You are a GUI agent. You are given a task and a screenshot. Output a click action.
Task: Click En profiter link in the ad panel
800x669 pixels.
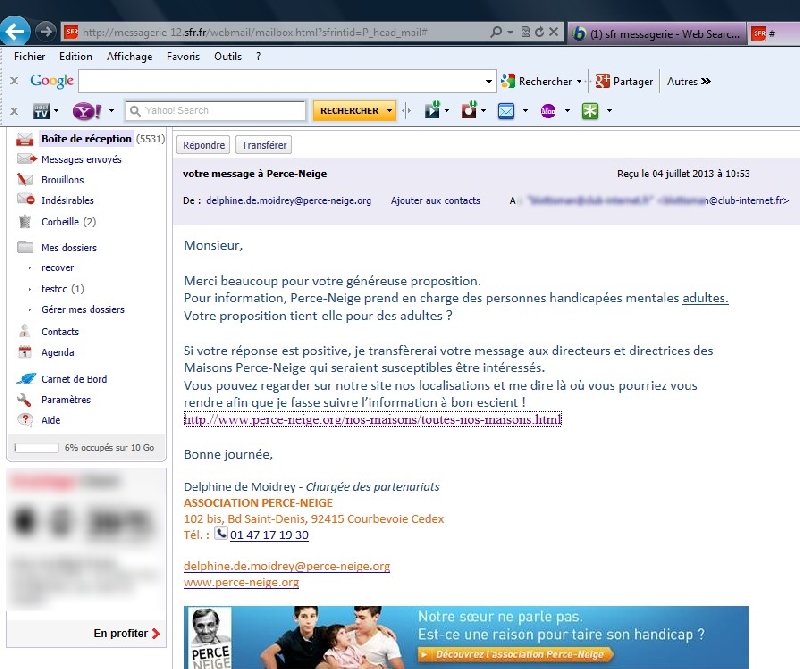point(127,633)
